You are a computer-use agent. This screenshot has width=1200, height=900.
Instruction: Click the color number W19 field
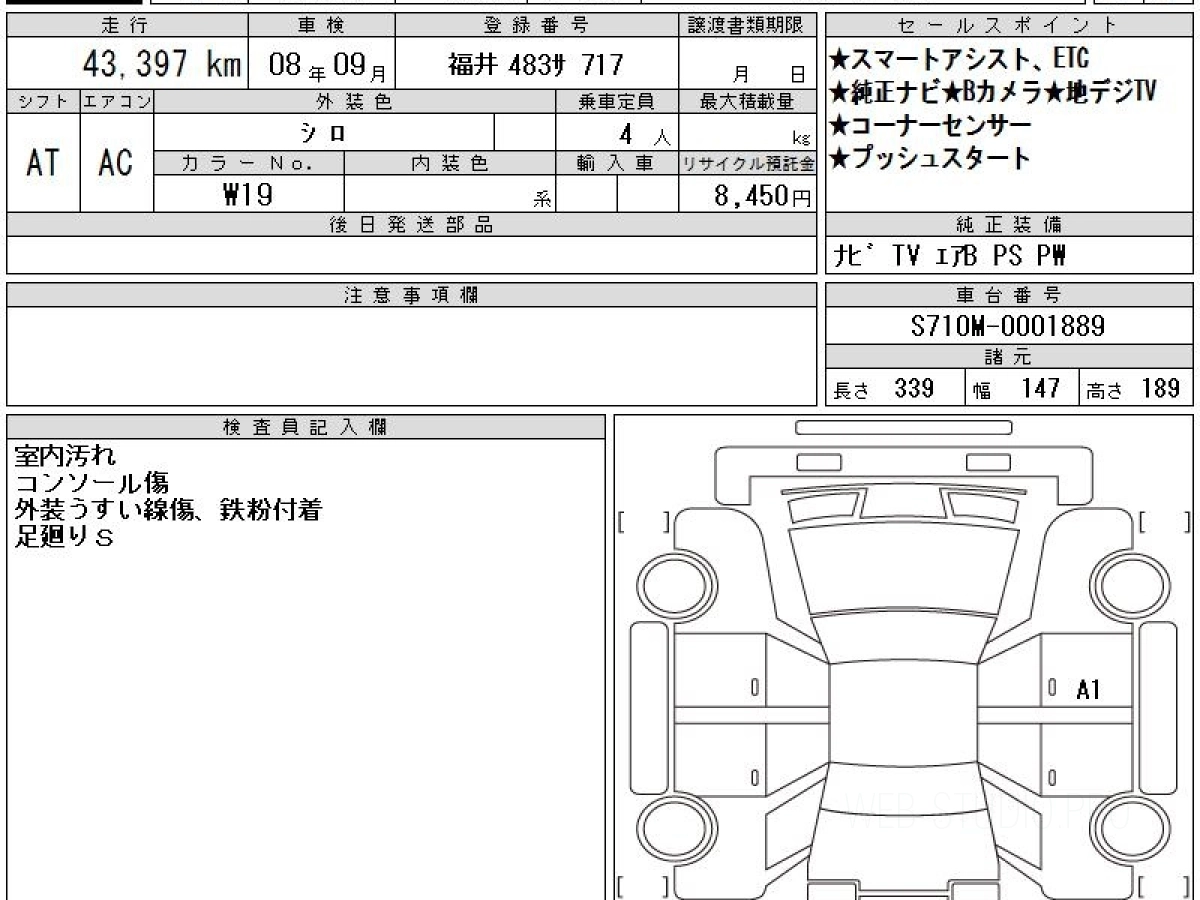coord(249,194)
